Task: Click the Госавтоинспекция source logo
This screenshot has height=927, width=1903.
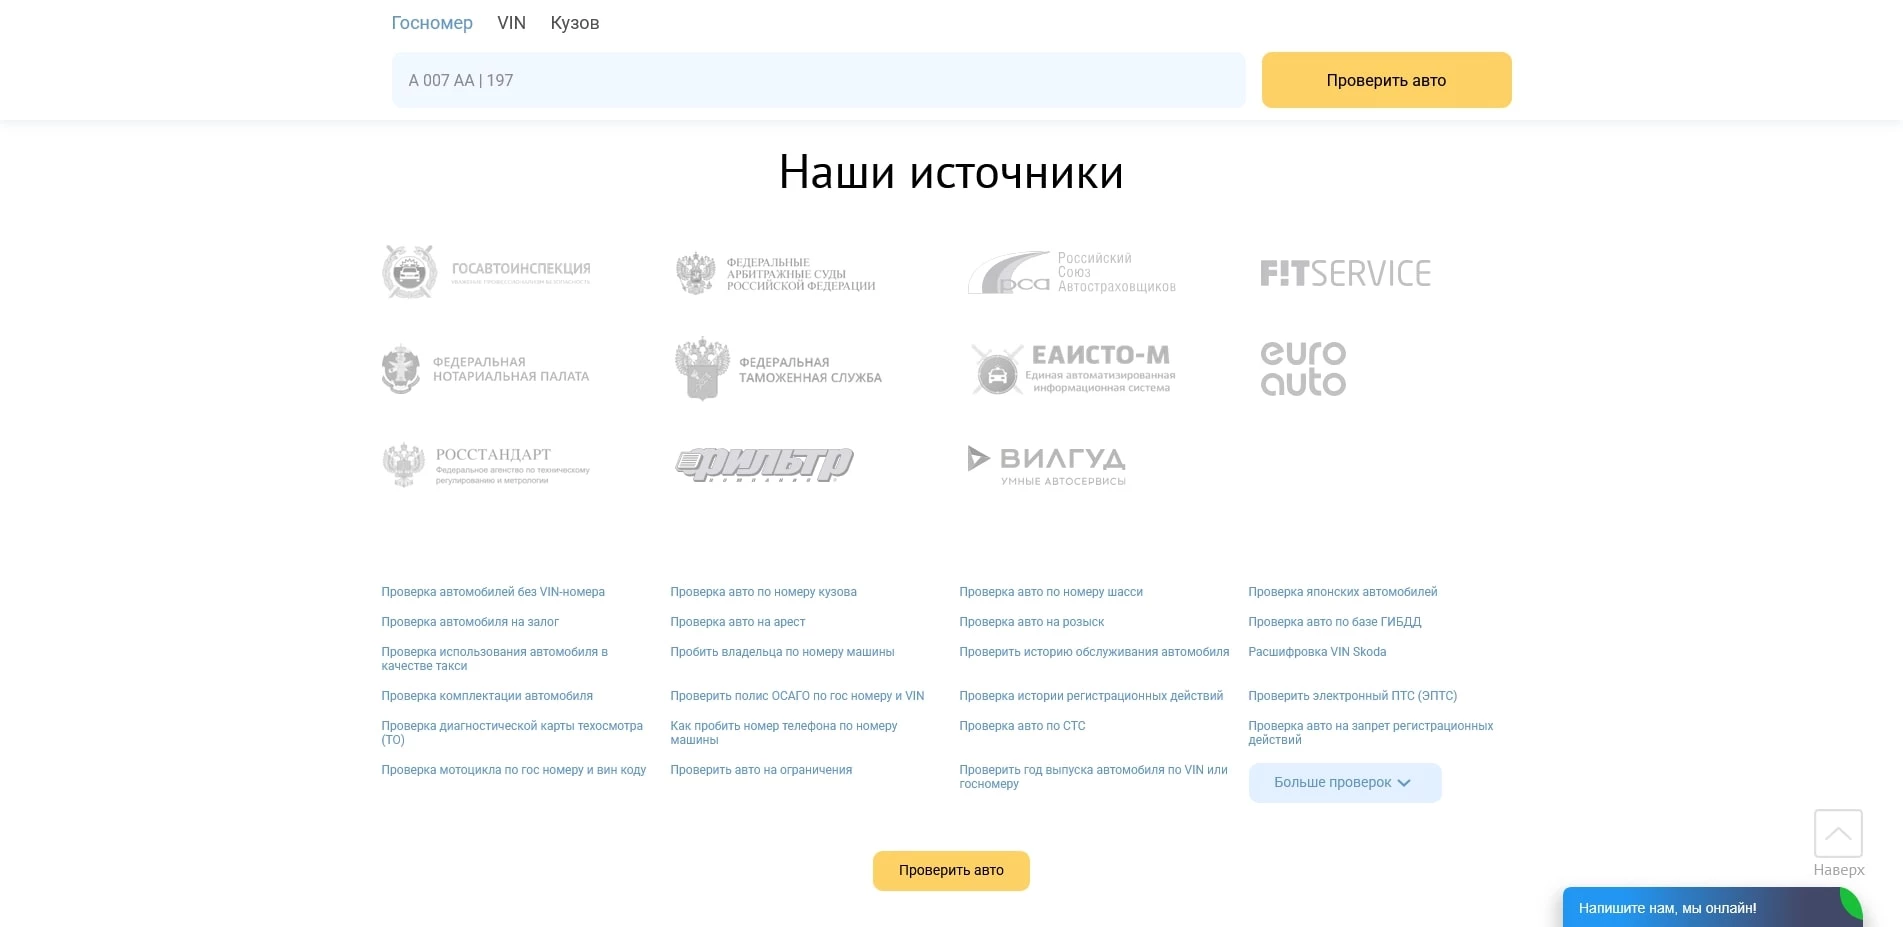Action: 487,271
